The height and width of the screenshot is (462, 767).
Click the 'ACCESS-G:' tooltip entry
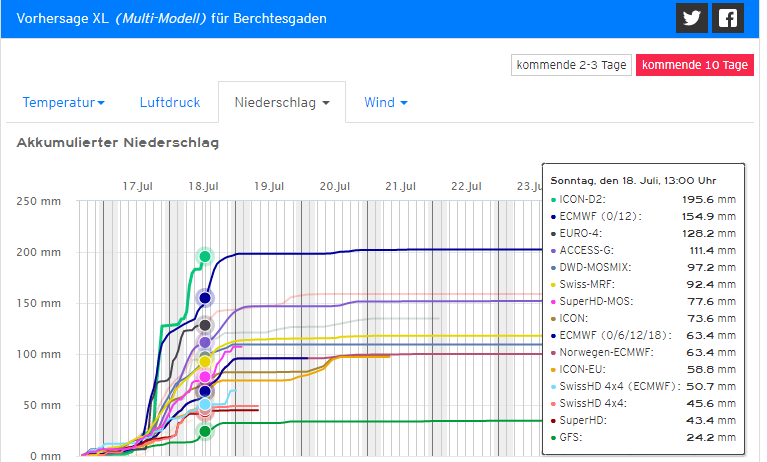tap(587, 251)
